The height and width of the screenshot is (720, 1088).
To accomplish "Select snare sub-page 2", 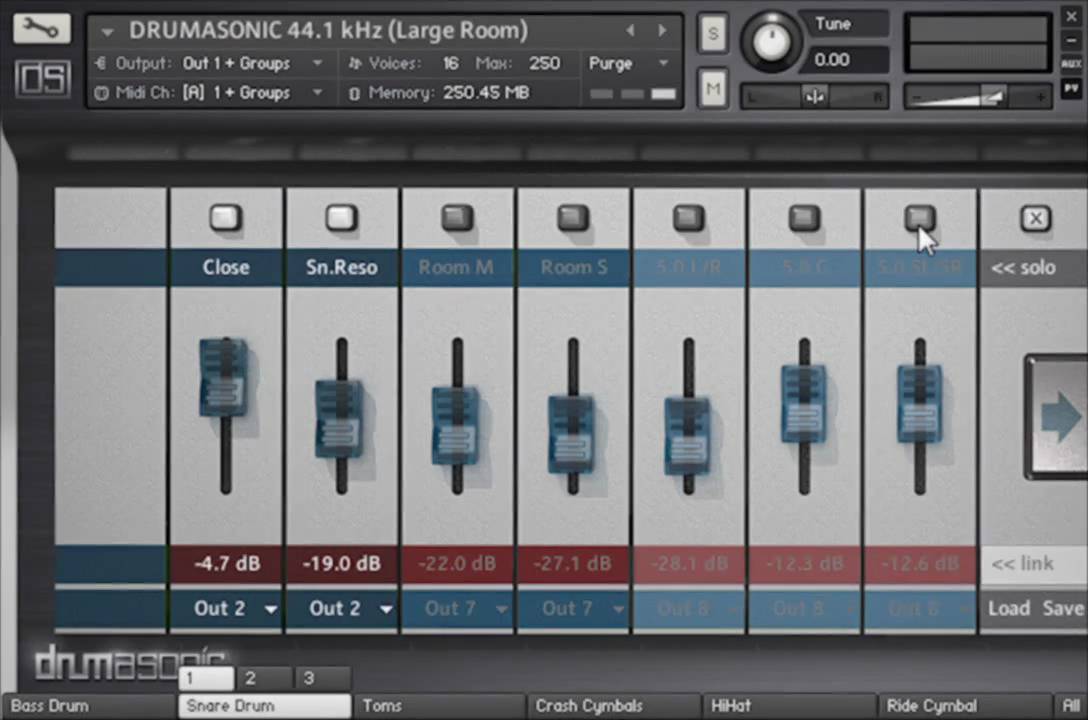I will click(264, 678).
